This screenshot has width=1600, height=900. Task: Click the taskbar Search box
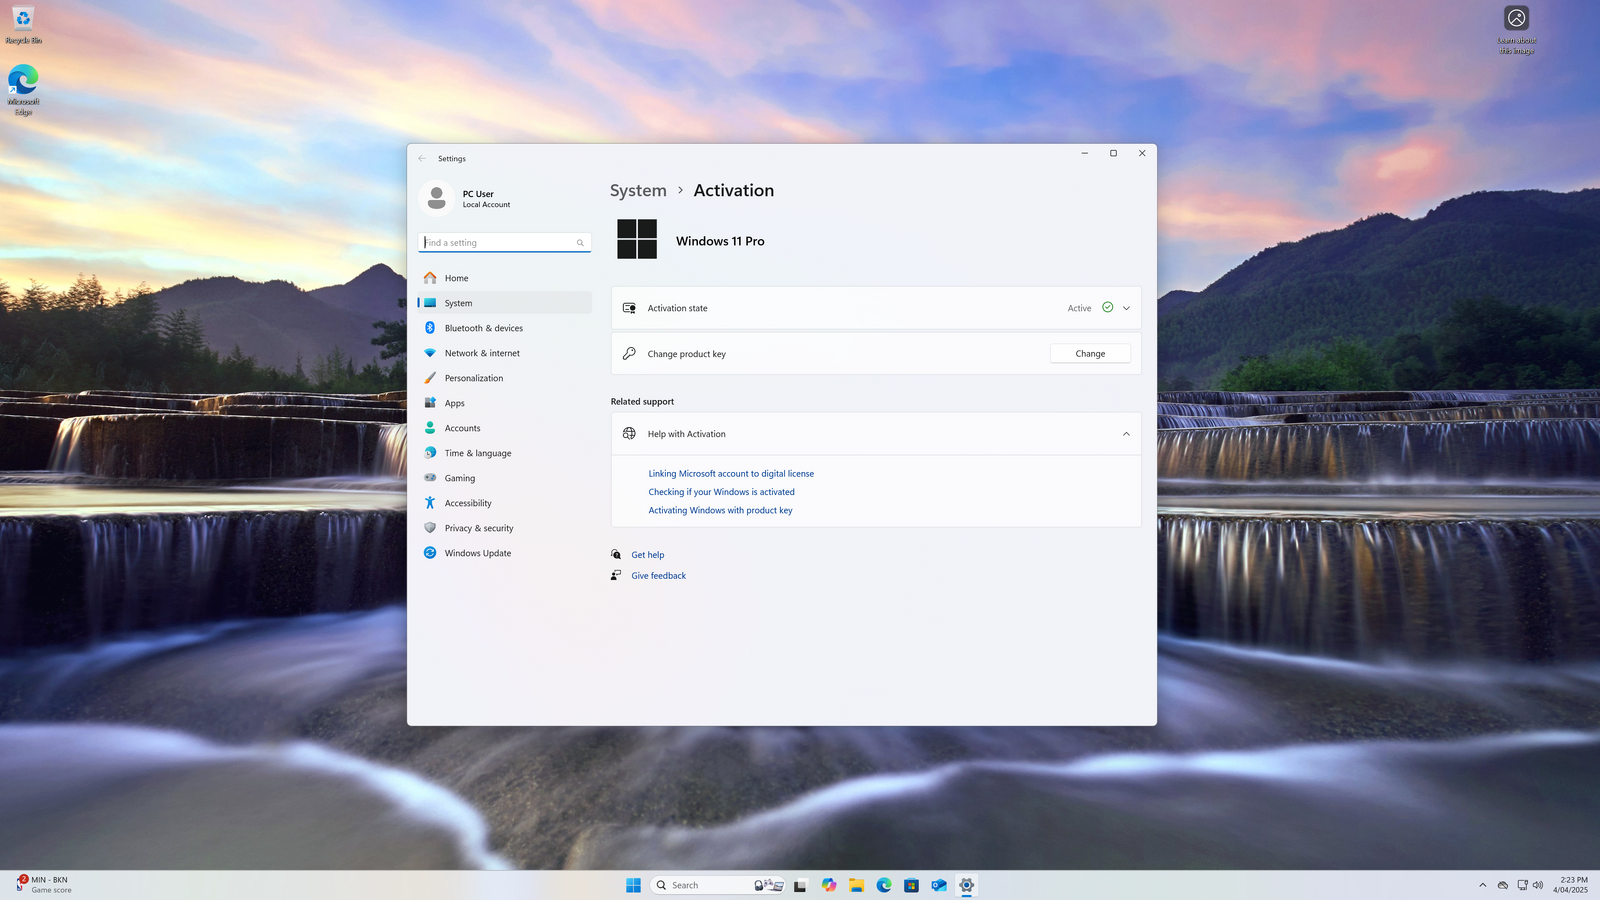[718, 885]
